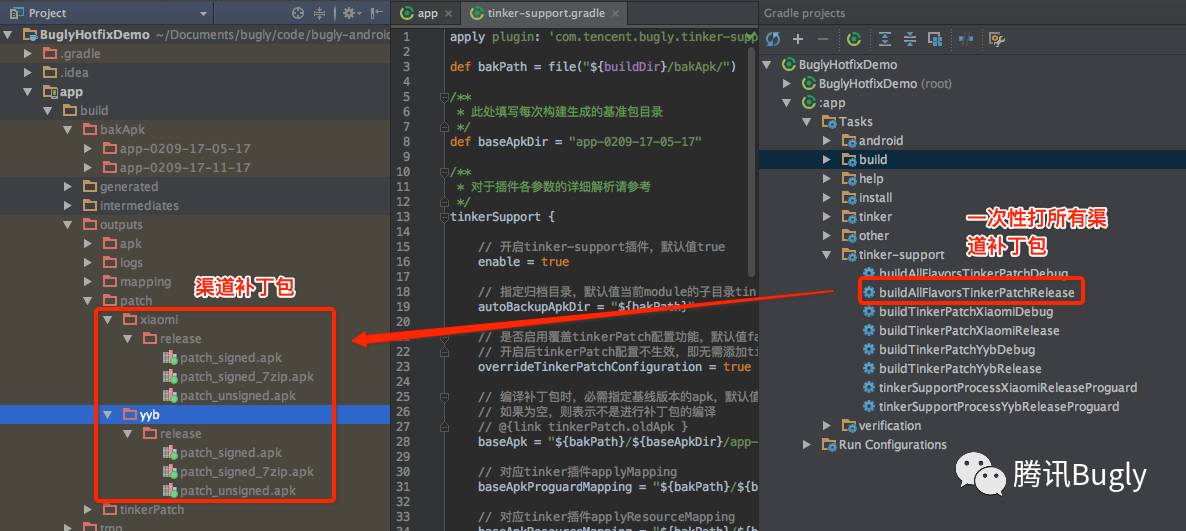This screenshot has width=1186, height=531.
Task: Run buildAllFlavorsTinkerPatchRelease task
Action: 968,292
